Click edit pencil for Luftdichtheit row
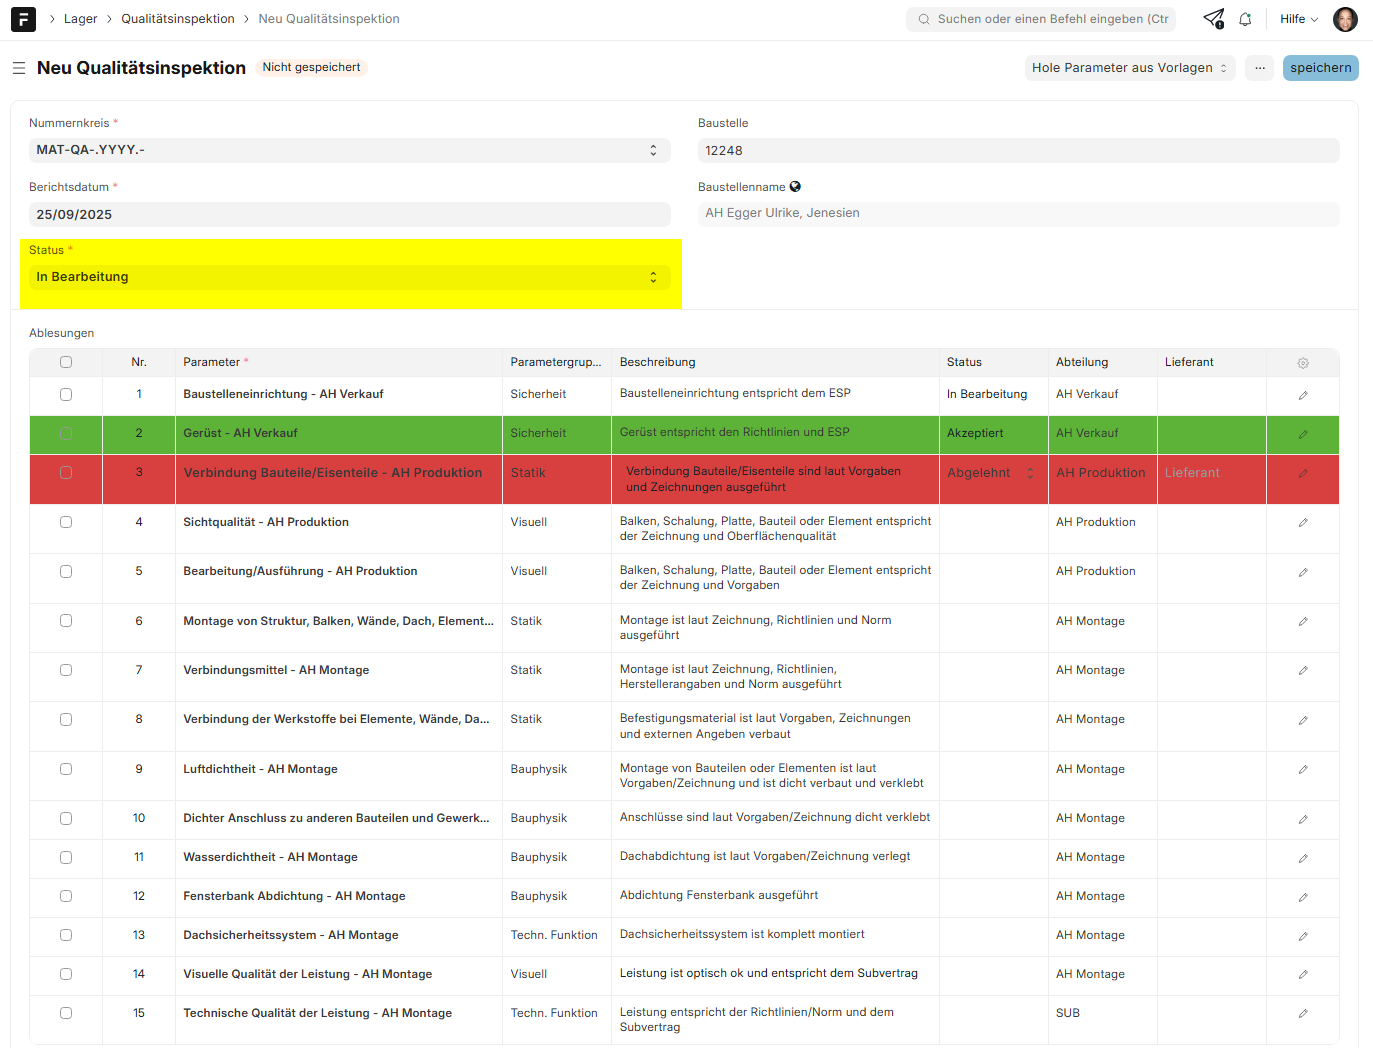 coord(1302,770)
